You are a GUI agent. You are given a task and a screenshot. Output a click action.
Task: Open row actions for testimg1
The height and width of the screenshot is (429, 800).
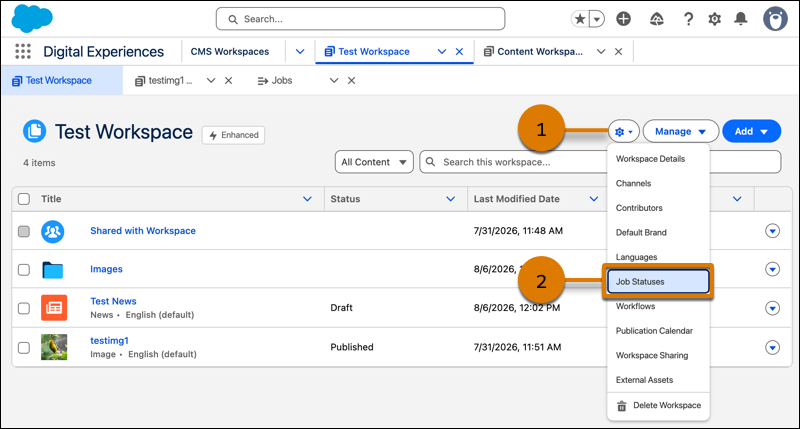point(772,348)
